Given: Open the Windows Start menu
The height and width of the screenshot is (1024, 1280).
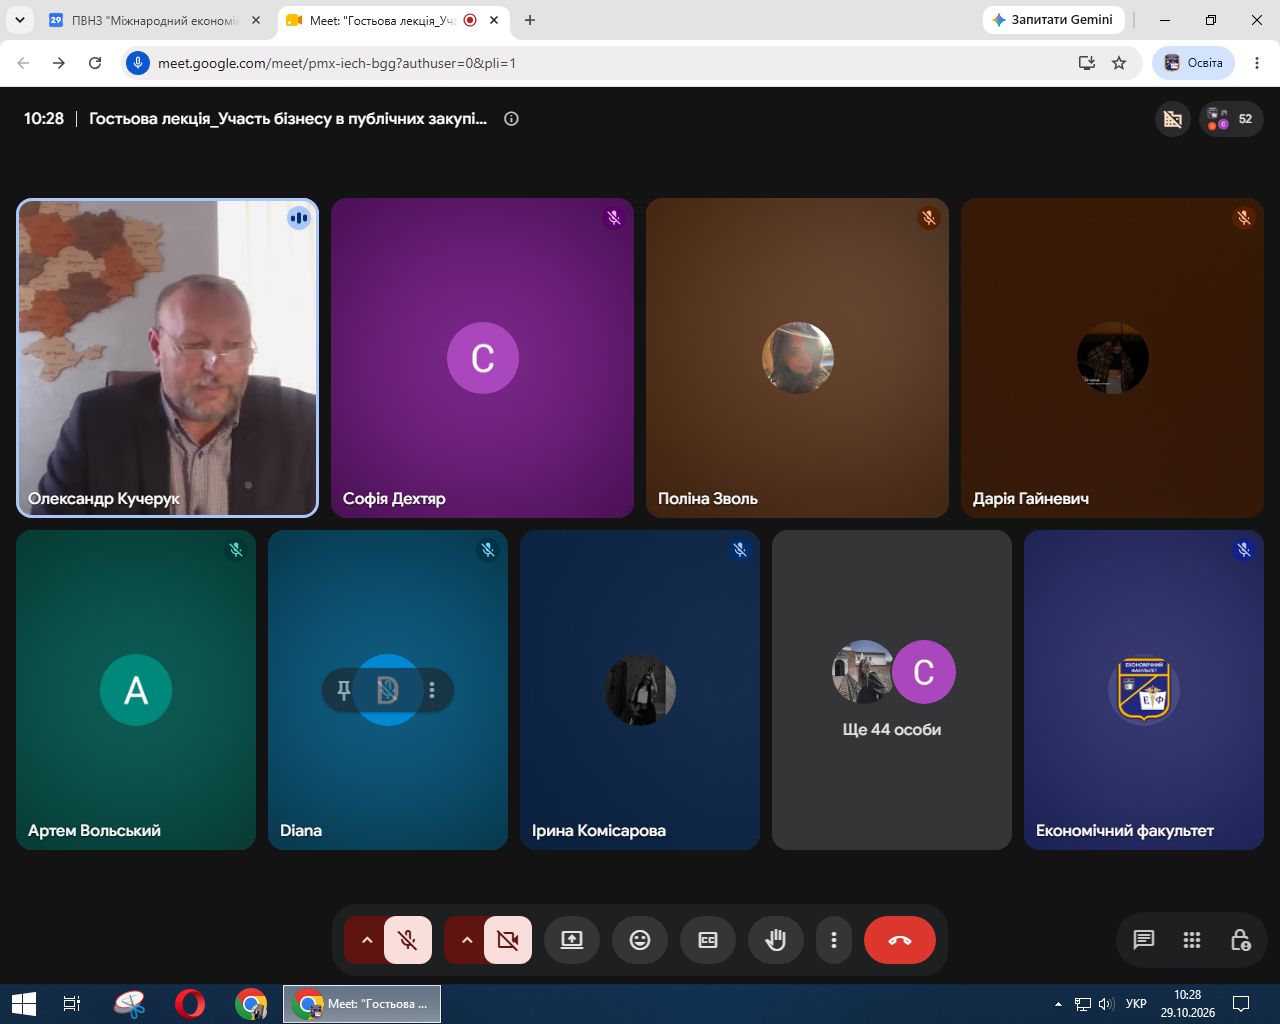Looking at the screenshot, I should pyautogui.click(x=23, y=1003).
